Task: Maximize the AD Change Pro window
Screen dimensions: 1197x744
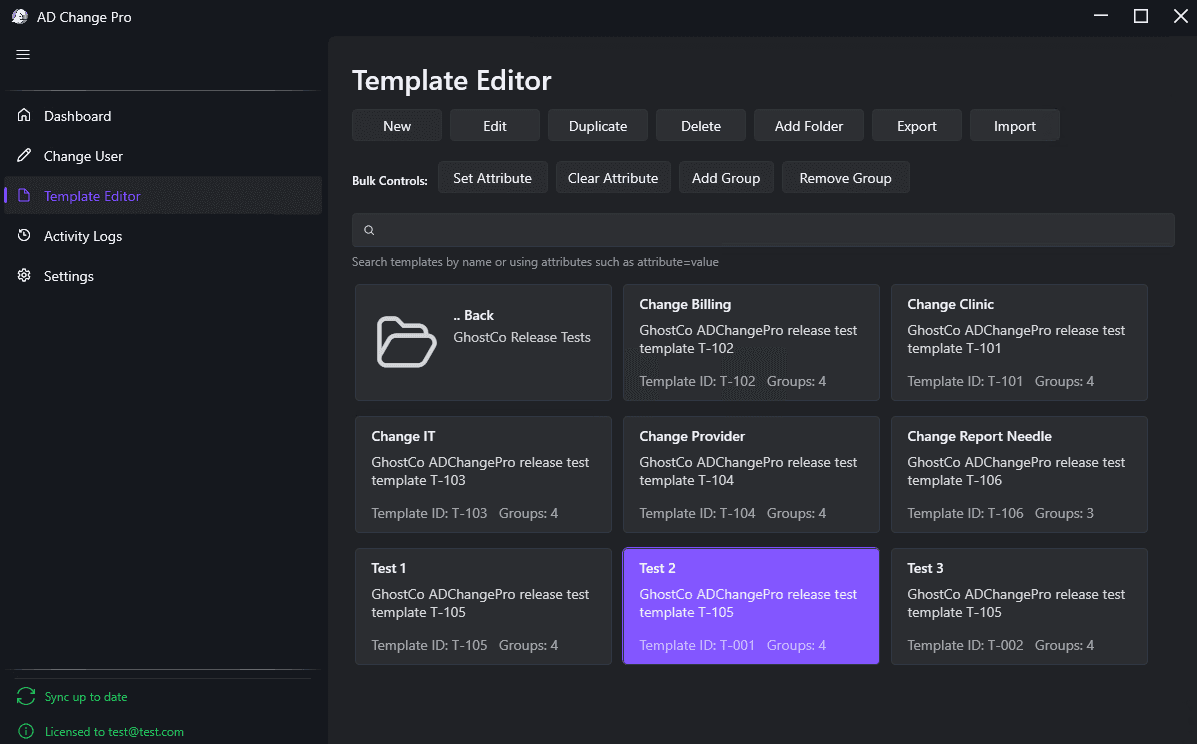Action: click(x=1141, y=16)
